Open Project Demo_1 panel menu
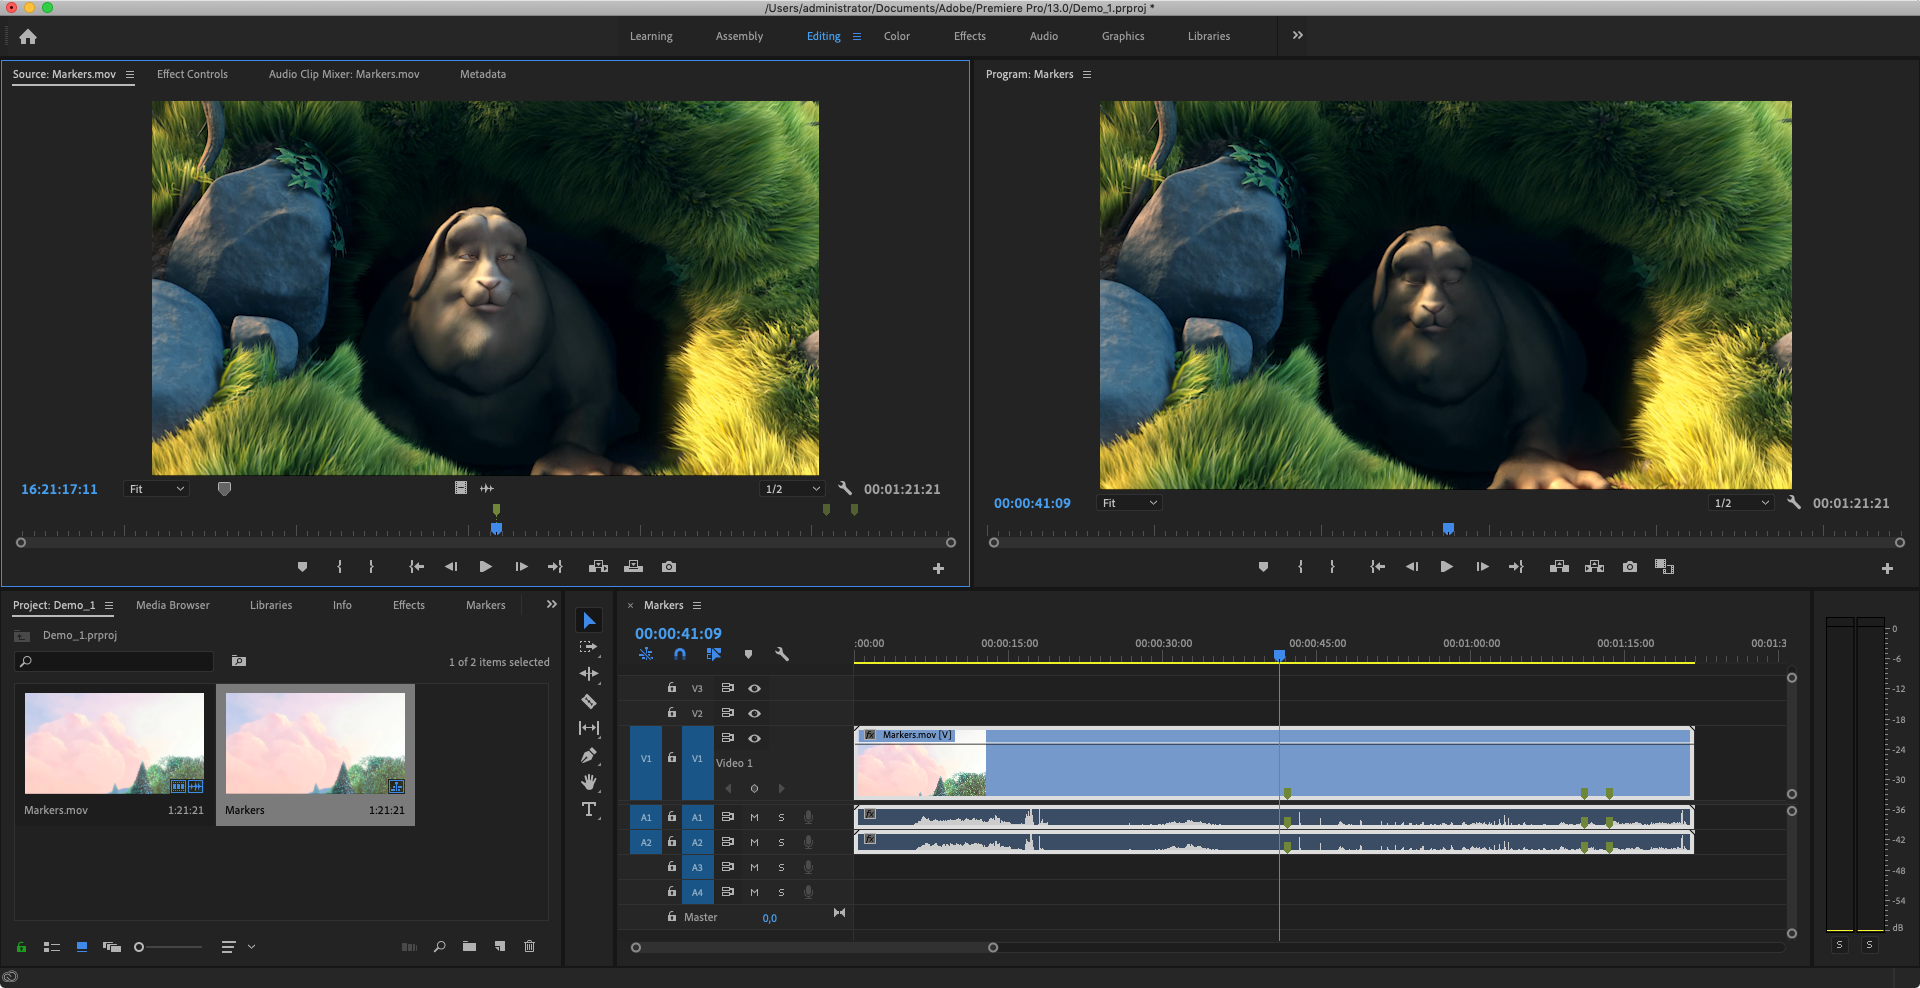This screenshot has width=1920, height=988. tap(109, 605)
